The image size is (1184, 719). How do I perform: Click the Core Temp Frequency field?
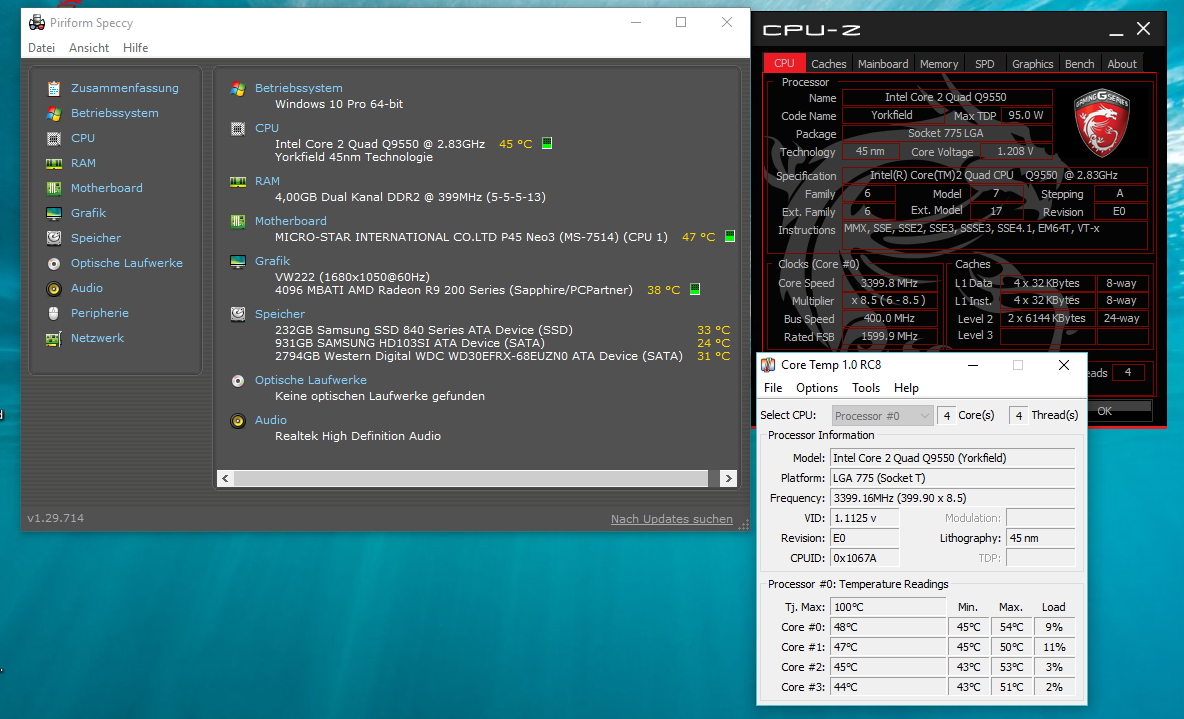click(952, 498)
